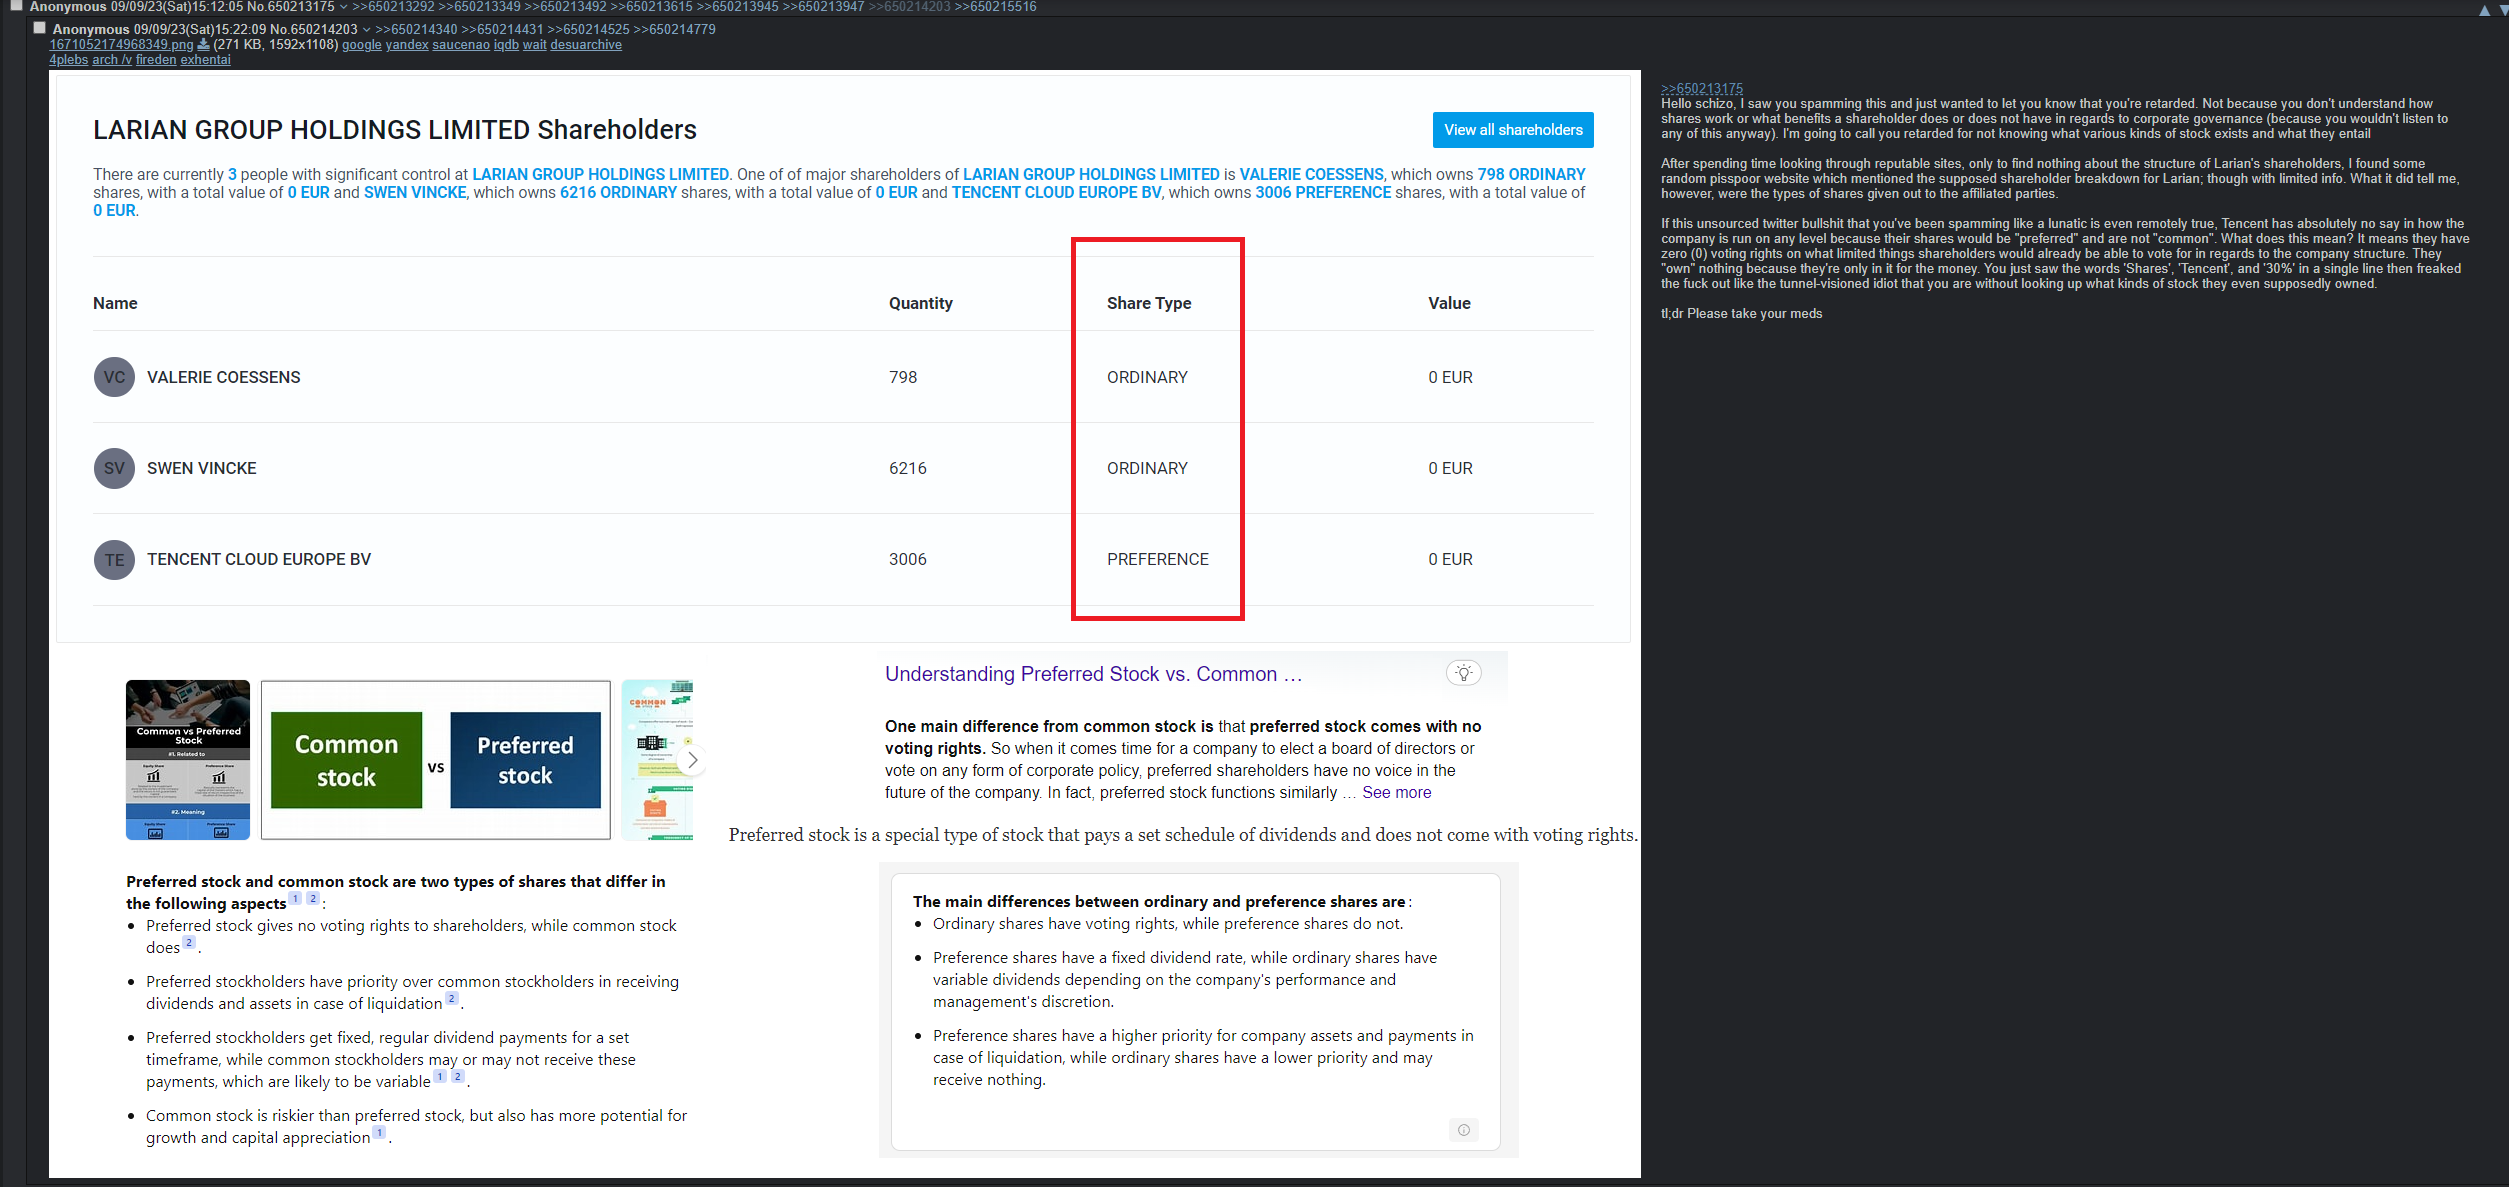Advance the stock image carousel with the right chevron
This screenshot has height=1187, width=2509.
(692, 760)
